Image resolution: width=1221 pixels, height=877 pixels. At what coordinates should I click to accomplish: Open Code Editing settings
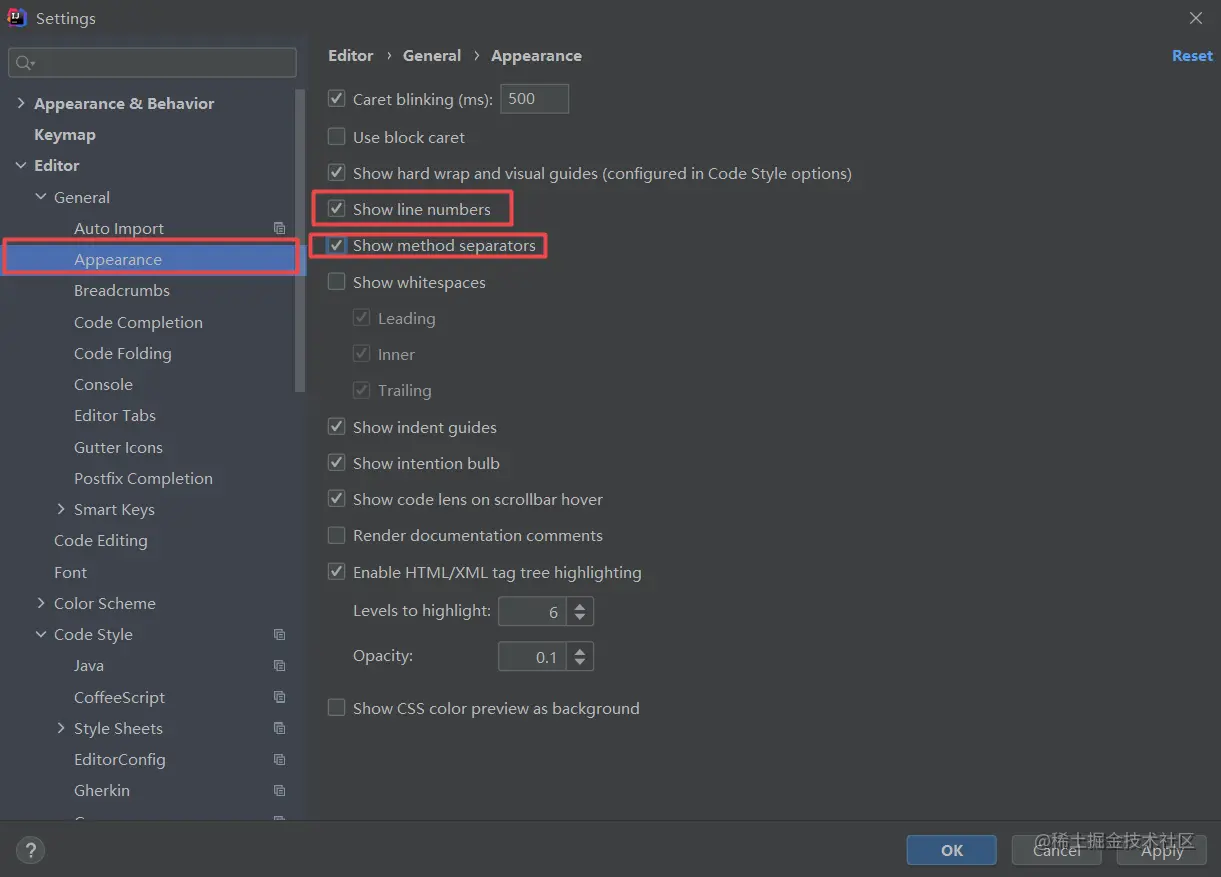tap(101, 540)
